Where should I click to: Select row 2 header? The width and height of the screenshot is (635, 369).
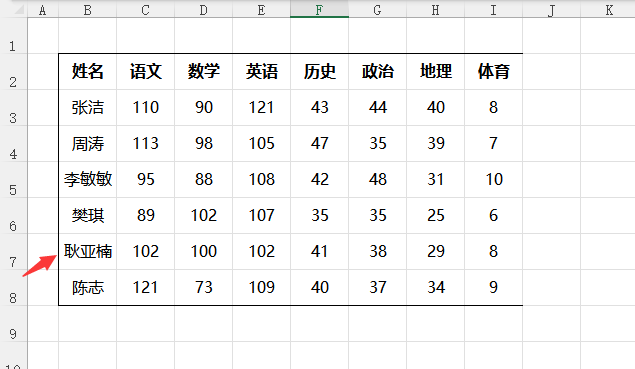click(x=13, y=71)
